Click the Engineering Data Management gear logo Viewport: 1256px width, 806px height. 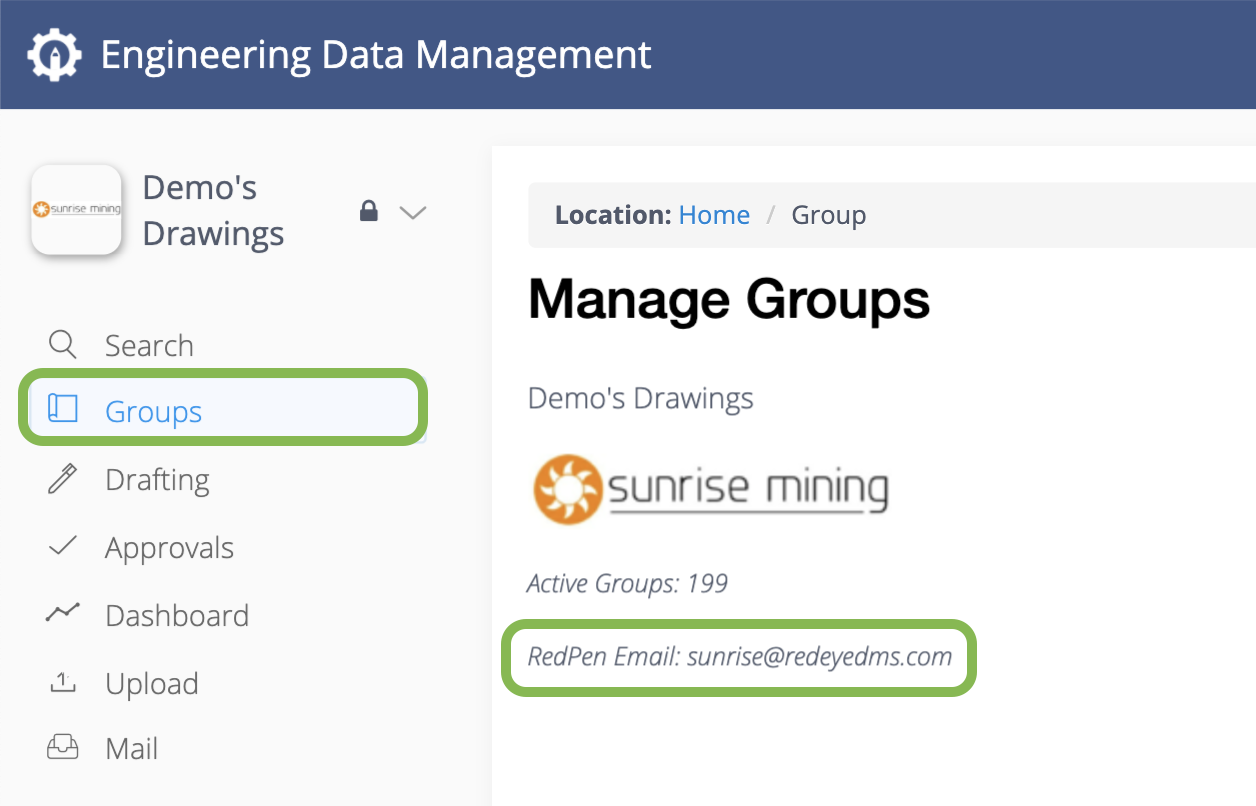point(54,54)
